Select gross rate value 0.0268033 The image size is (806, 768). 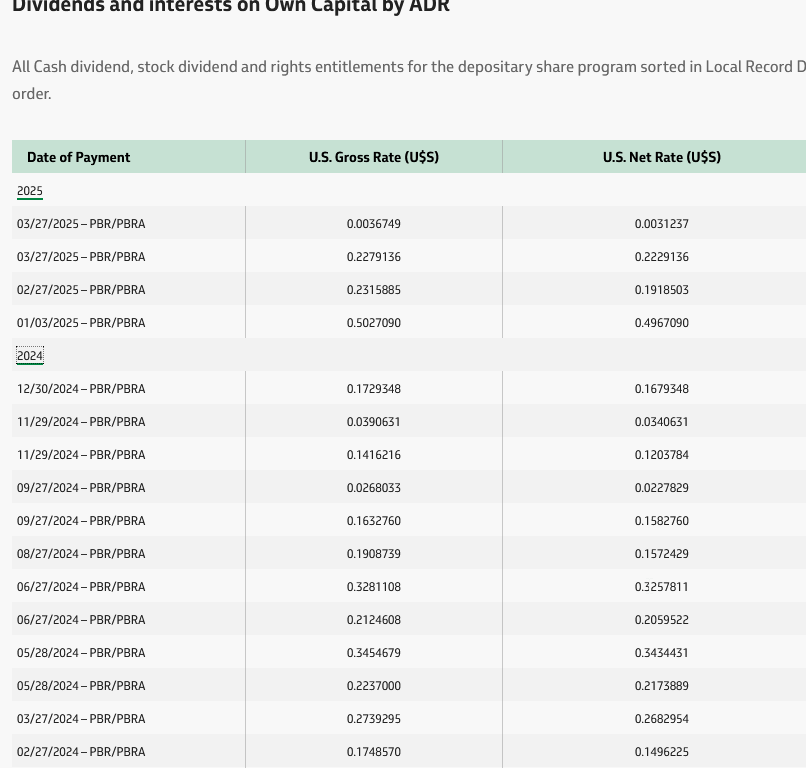374,487
